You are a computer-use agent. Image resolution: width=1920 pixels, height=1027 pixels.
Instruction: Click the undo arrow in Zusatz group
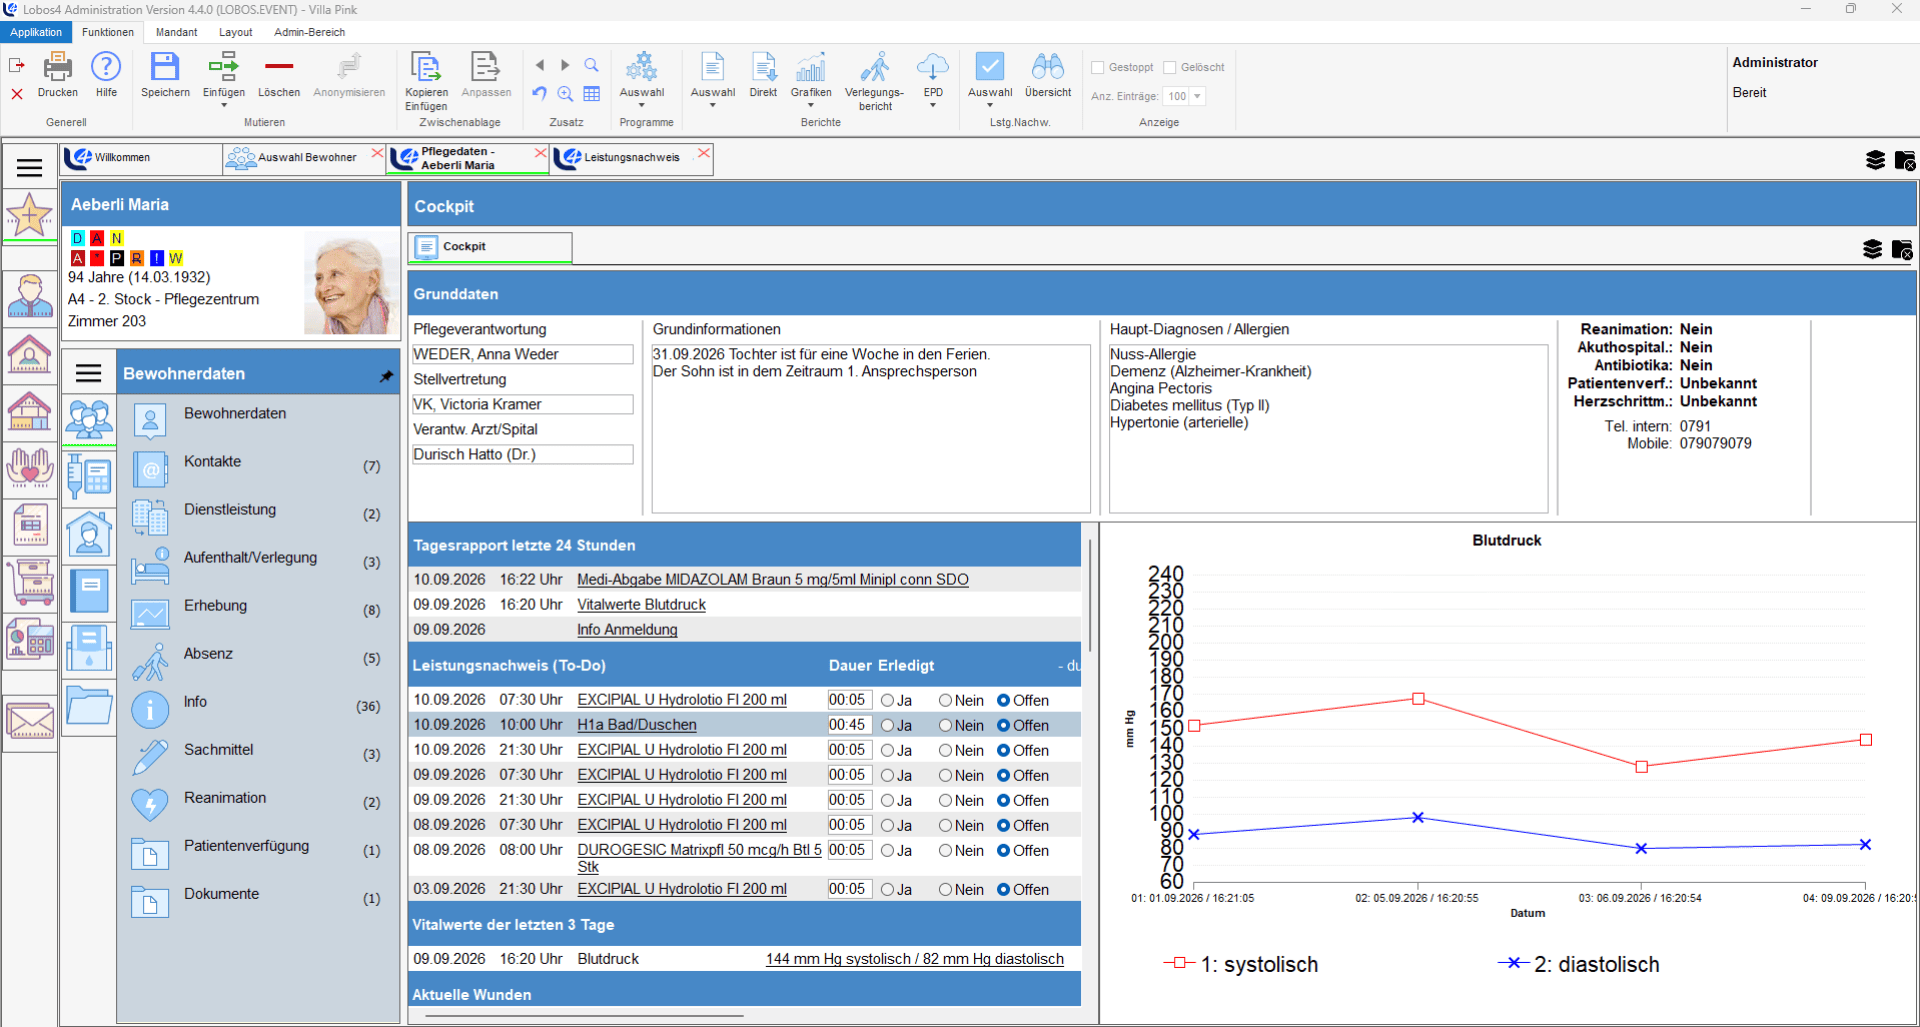(539, 93)
